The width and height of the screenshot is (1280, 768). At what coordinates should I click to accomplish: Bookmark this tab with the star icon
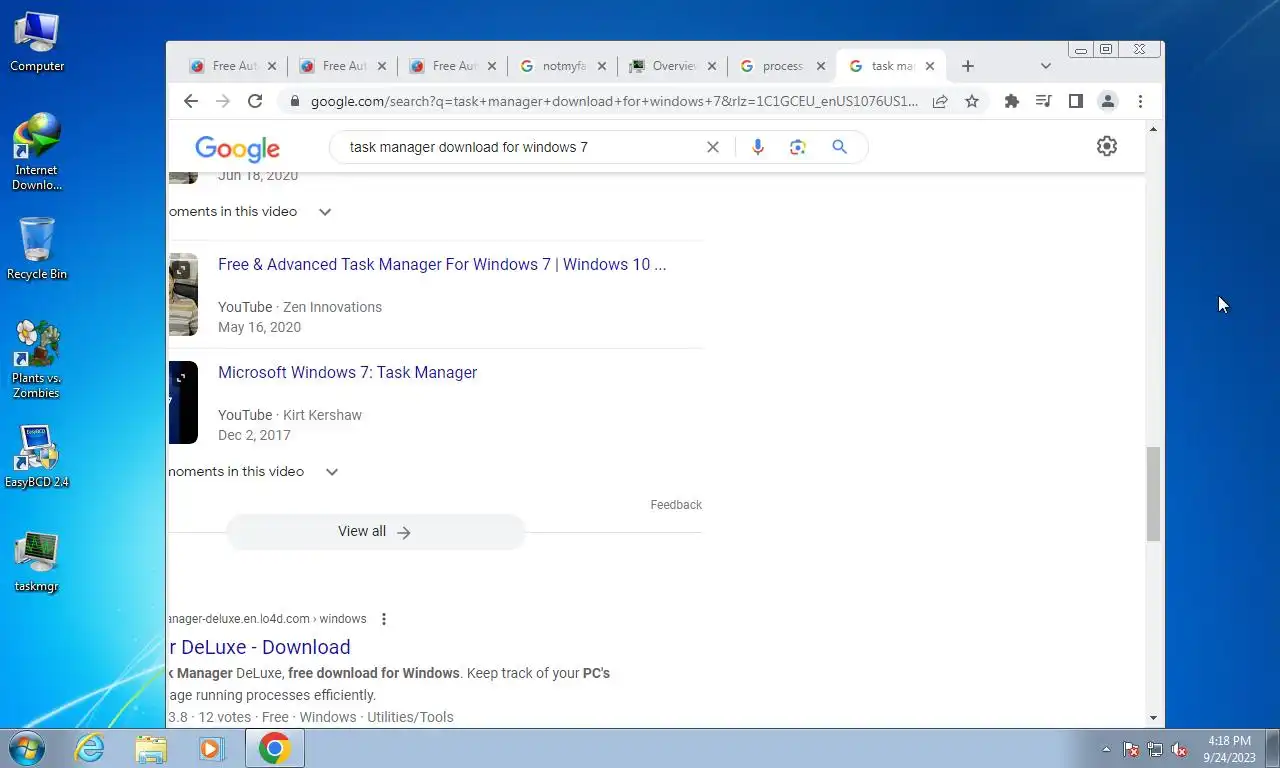[971, 101]
